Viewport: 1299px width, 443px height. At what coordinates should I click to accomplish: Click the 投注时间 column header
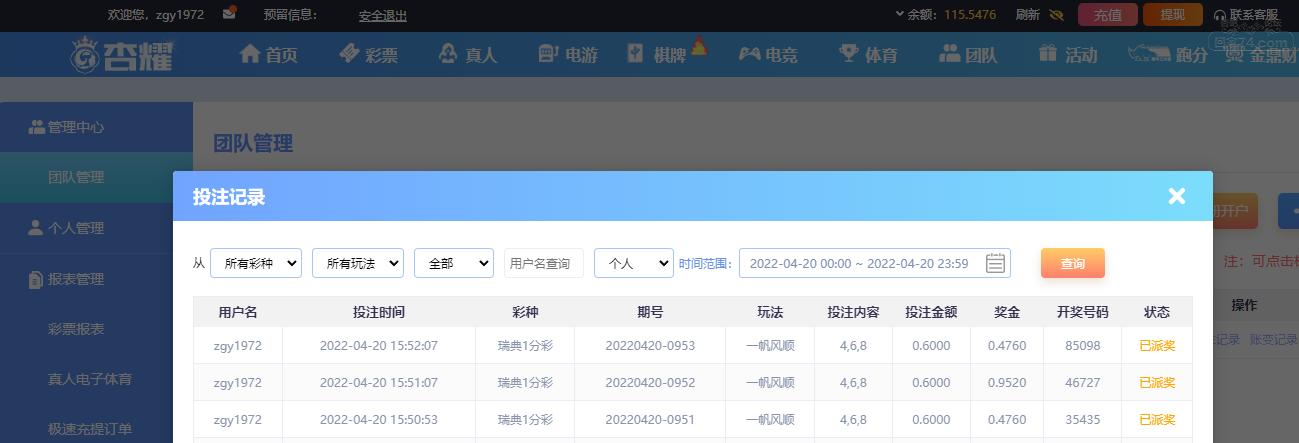tap(379, 312)
